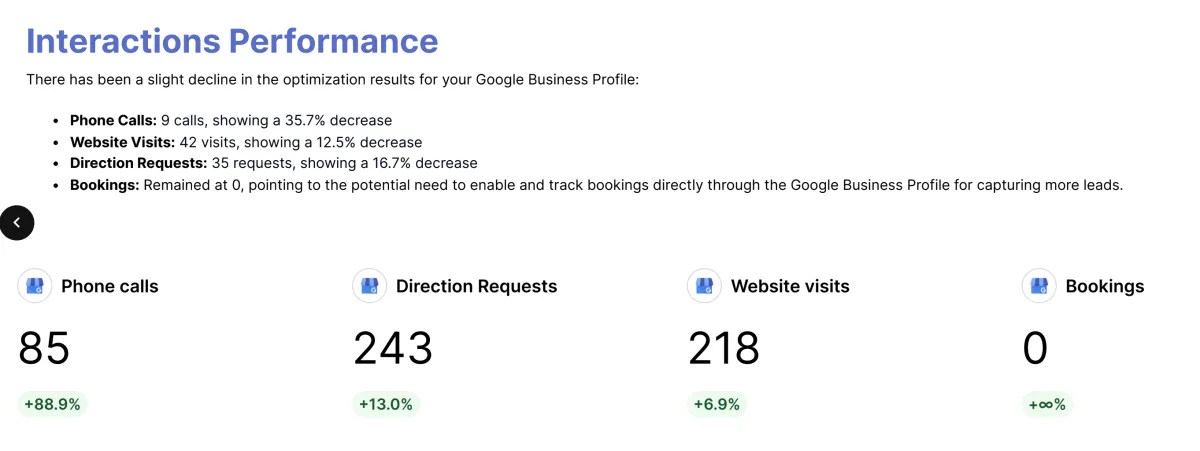
Task: Click the Phone calls metric label
Action: point(110,286)
